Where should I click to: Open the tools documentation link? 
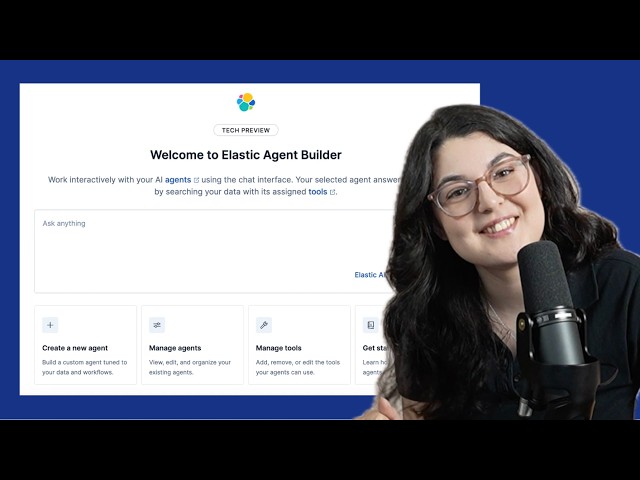click(318, 191)
